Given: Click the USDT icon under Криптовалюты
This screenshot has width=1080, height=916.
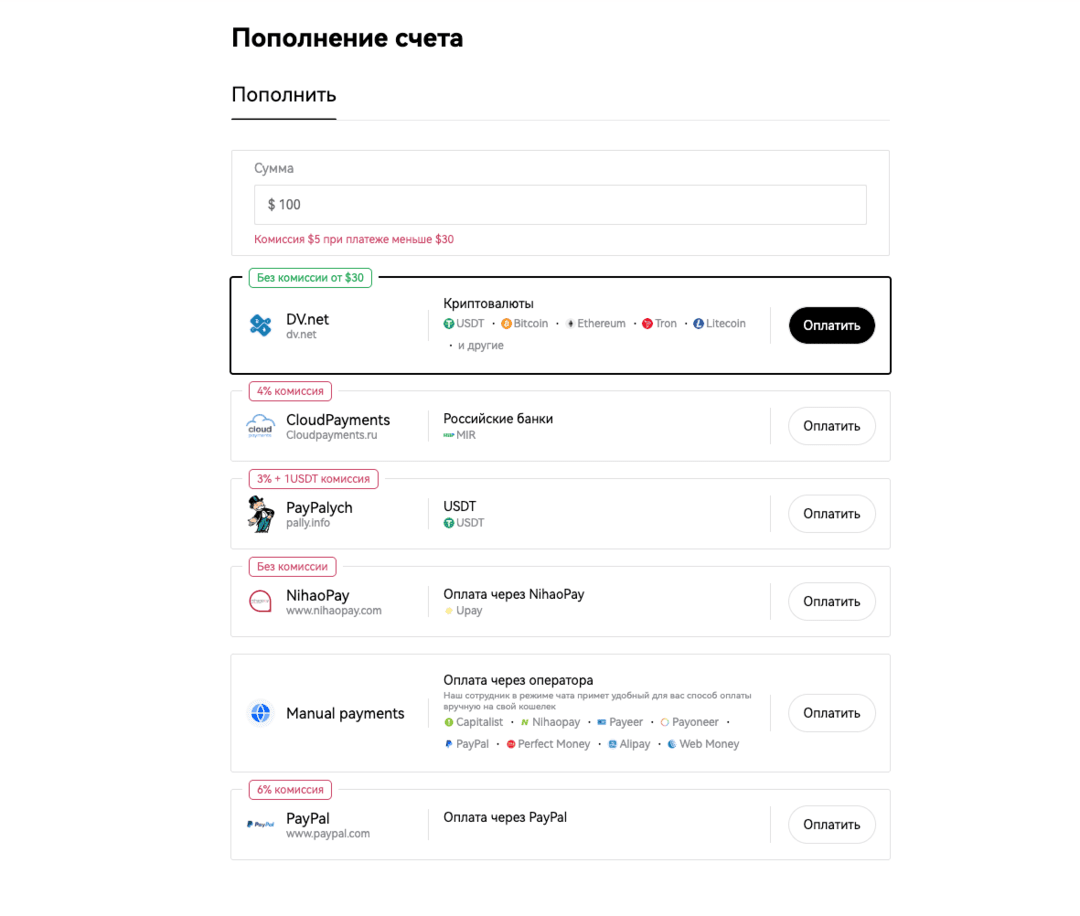Looking at the screenshot, I should pos(448,324).
